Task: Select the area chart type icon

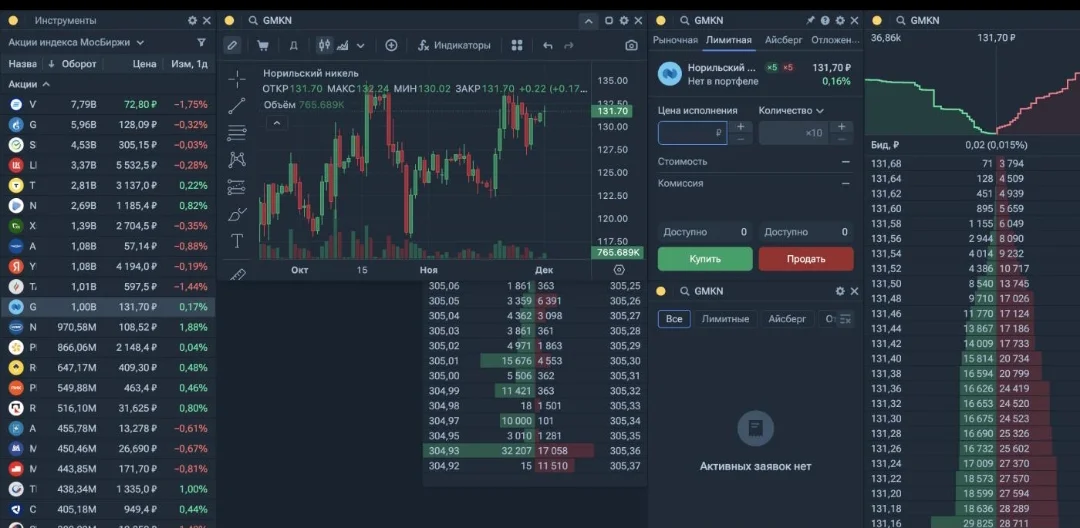Action: (x=342, y=45)
